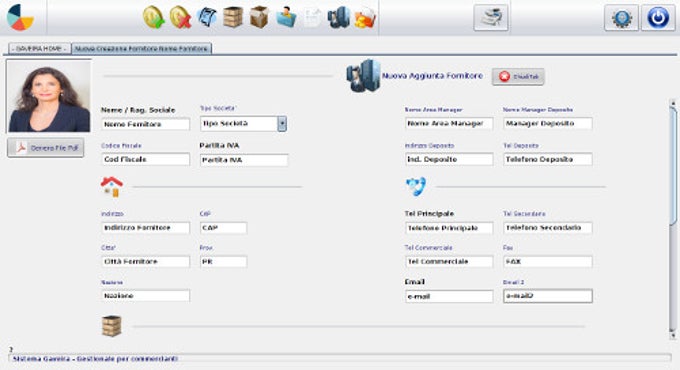Click the Sistema Gamira status bar text
The width and height of the screenshot is (680, 370).
(95, 359)
